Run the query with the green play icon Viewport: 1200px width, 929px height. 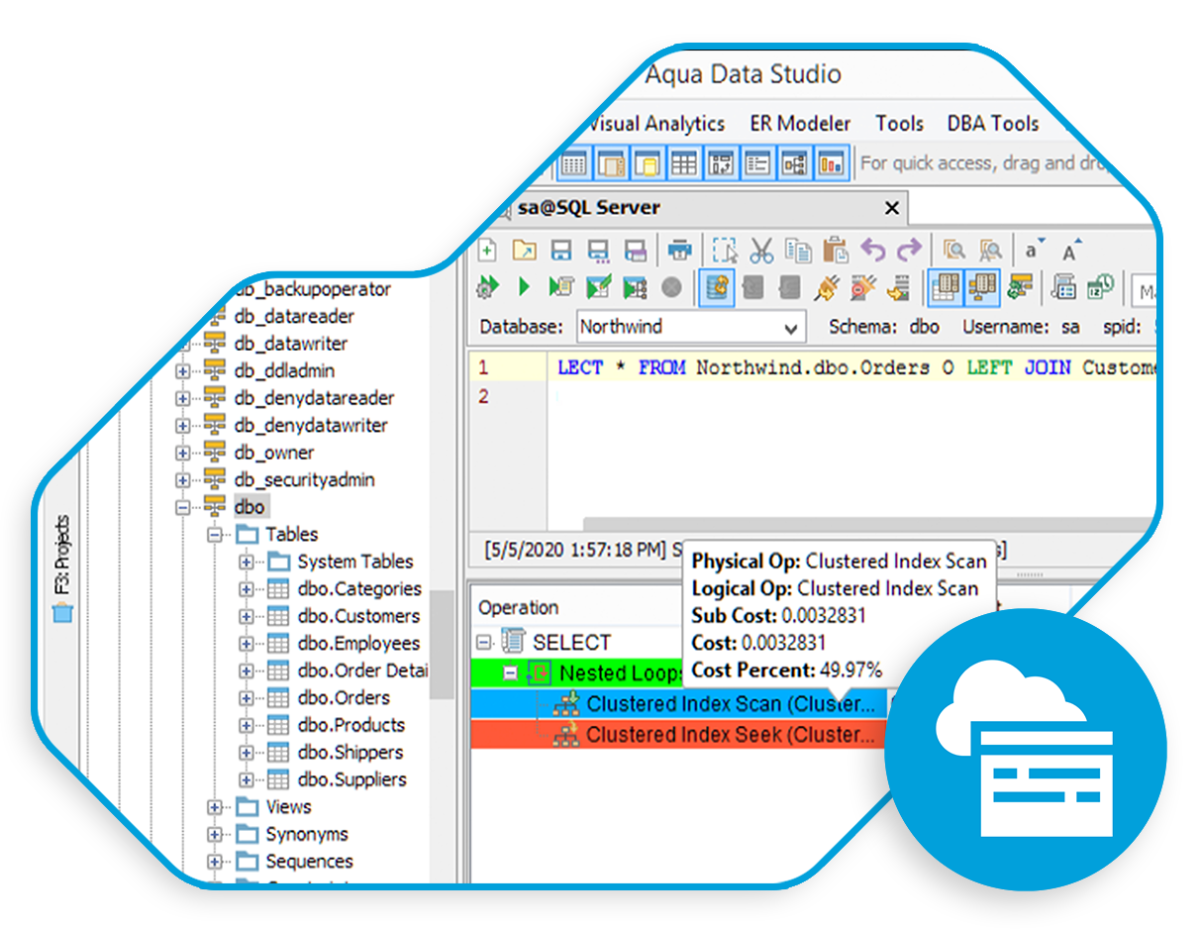(x=524, y=287)
